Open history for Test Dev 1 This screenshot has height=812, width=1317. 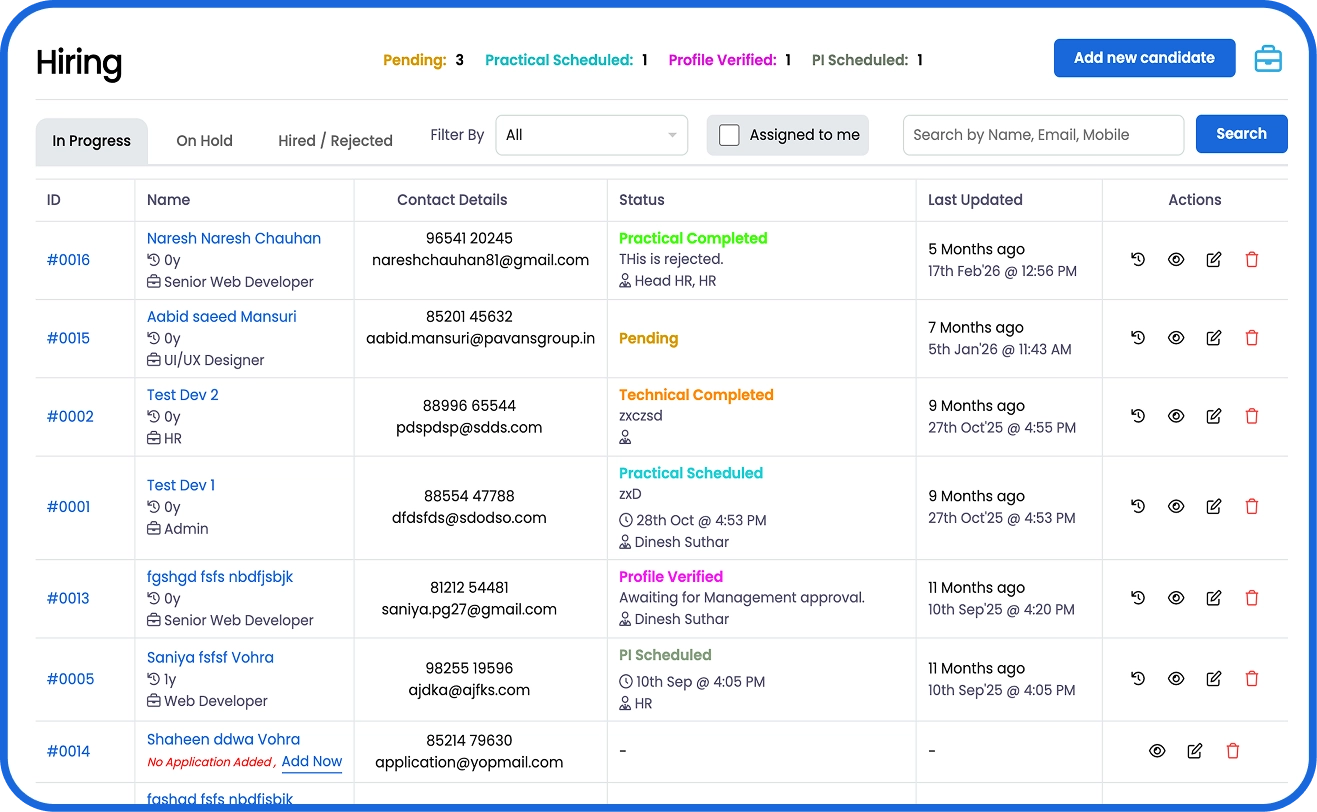[x=1138, y=507]
